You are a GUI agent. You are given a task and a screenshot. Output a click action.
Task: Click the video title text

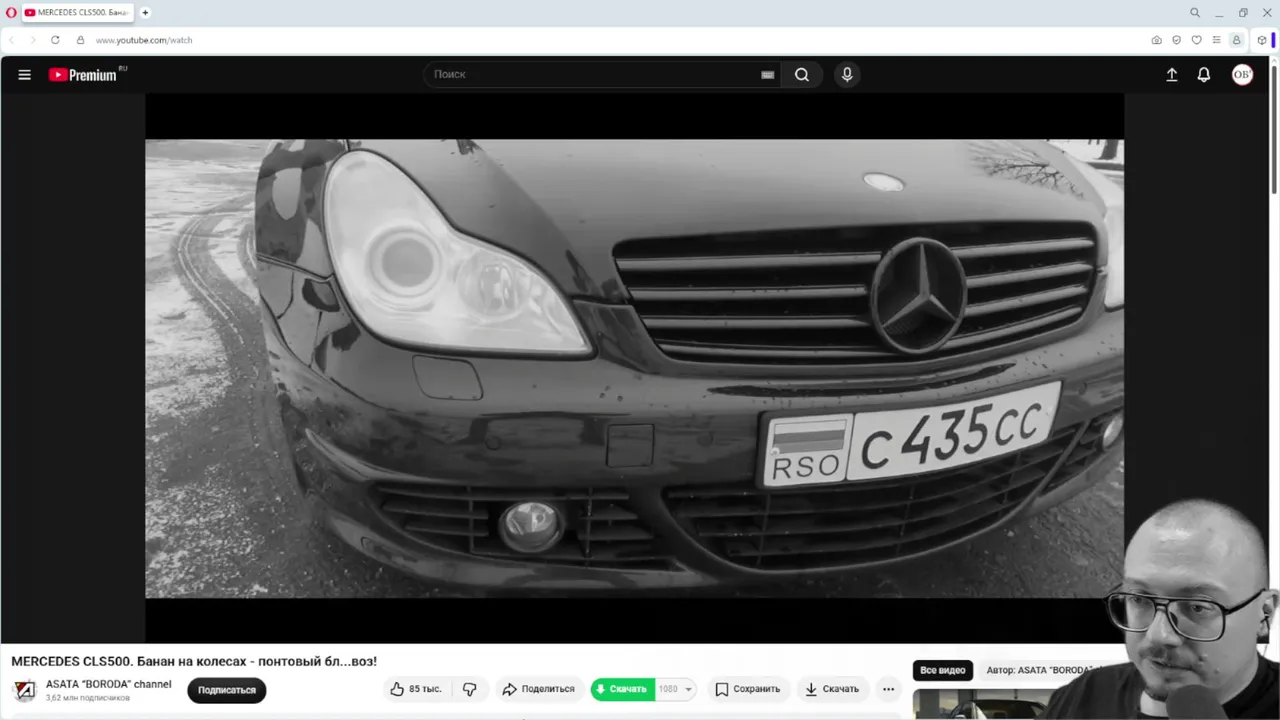coord(194,661)
